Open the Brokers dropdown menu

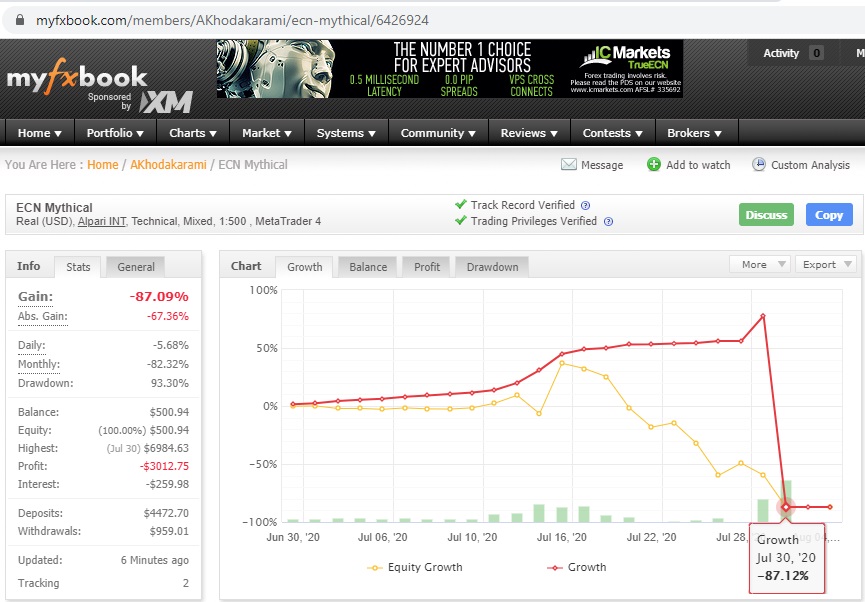[x=695, y=133]
